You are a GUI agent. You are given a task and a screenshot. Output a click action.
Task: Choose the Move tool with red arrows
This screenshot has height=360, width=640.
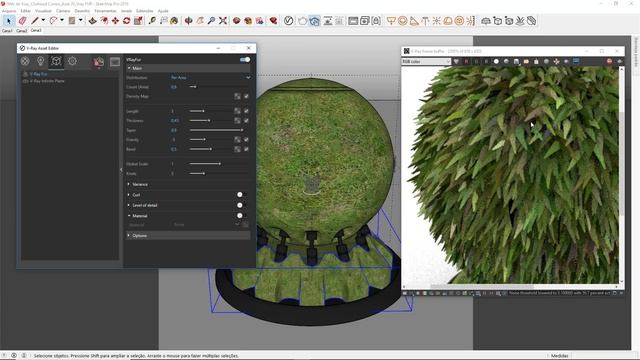pyautogui.click(x=116, y=20)
